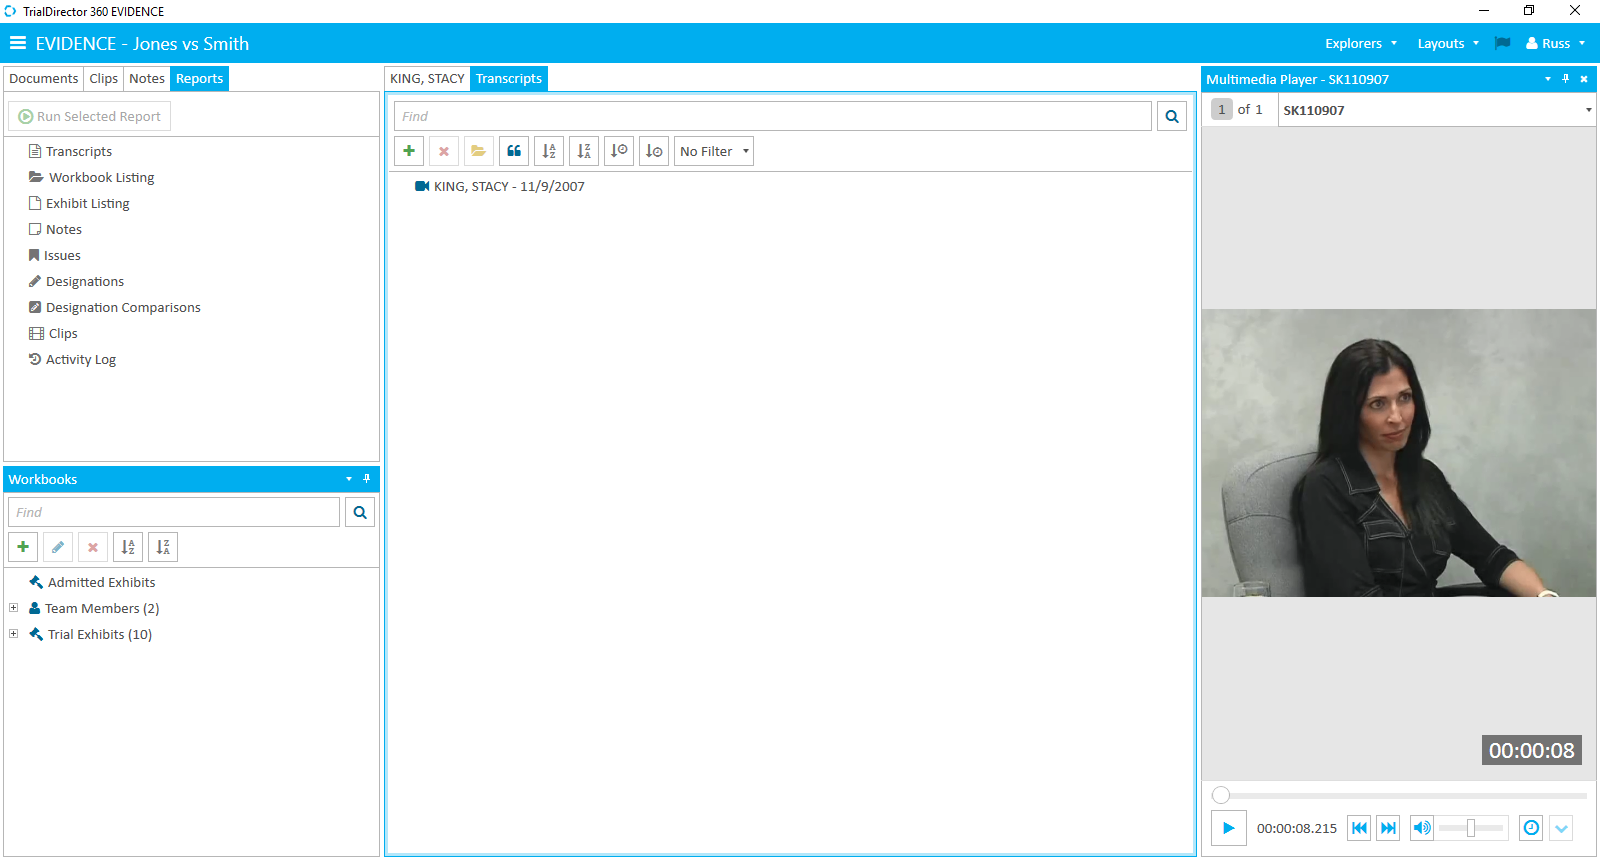This screenshot has width=1600, height=860.
Task: Add new transcript with green plus
Action: [409, 151]
